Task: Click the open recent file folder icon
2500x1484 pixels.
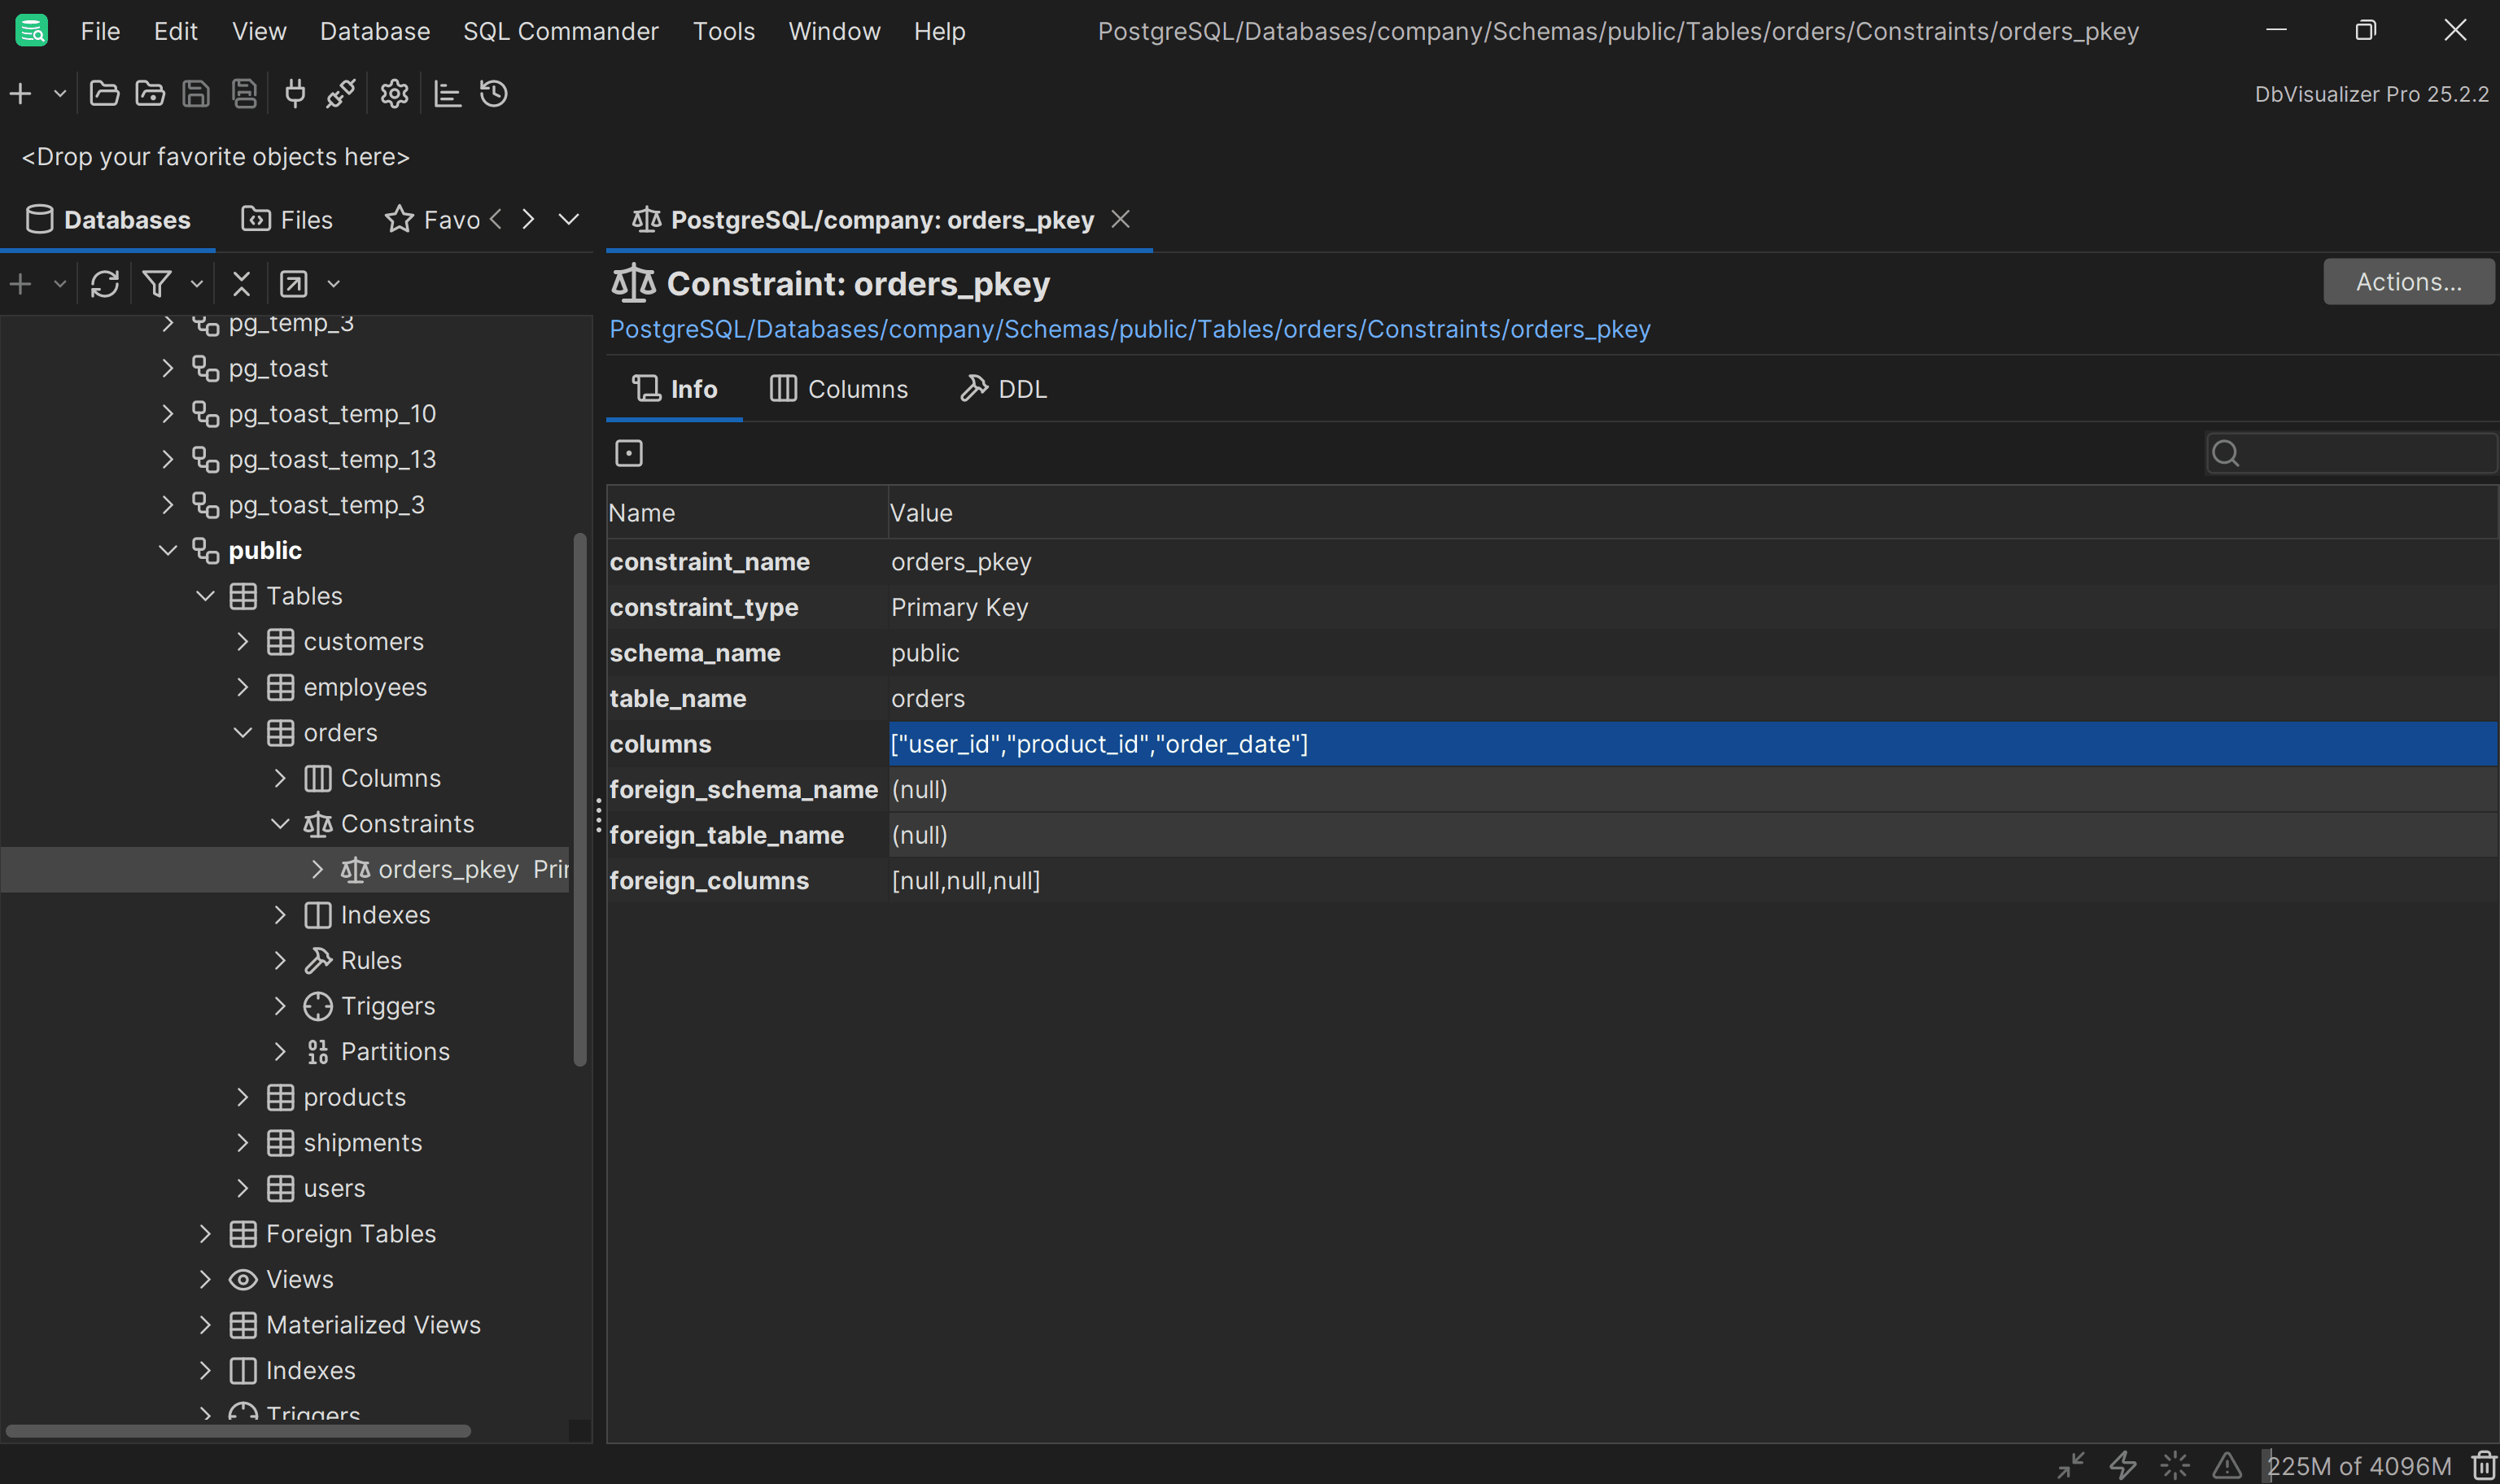Action: 150,94
